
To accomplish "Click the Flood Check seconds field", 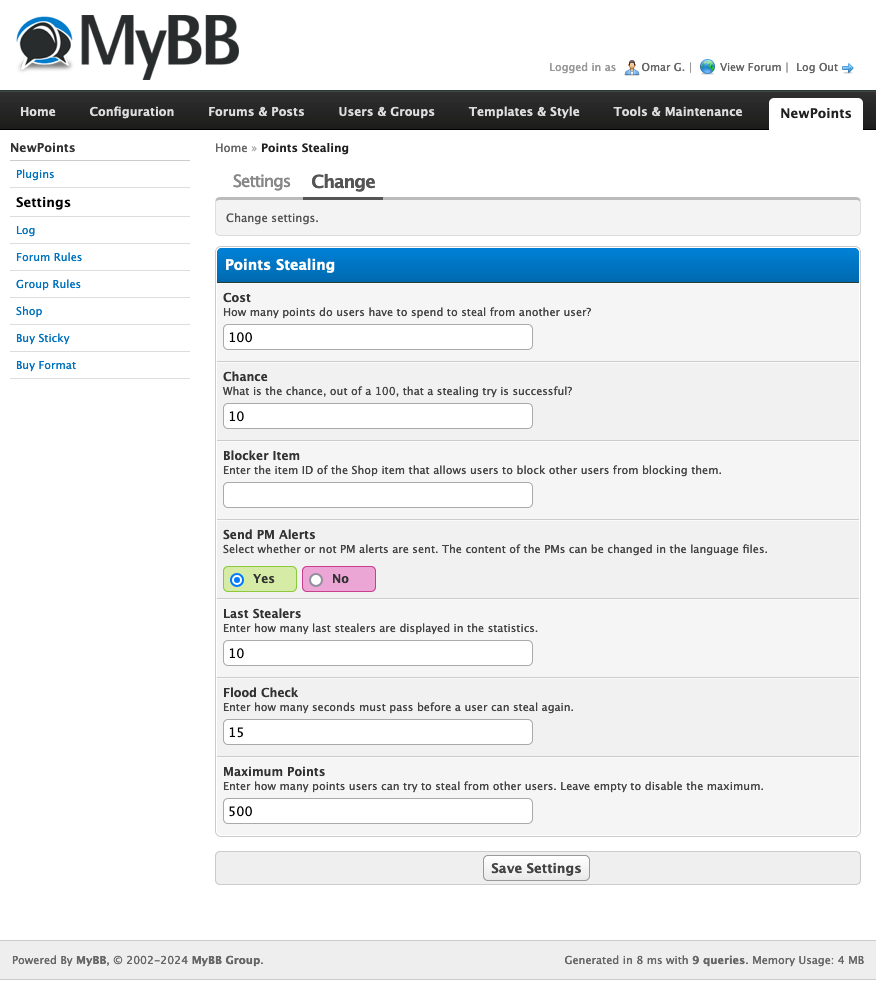I will [x=377, y=732].
